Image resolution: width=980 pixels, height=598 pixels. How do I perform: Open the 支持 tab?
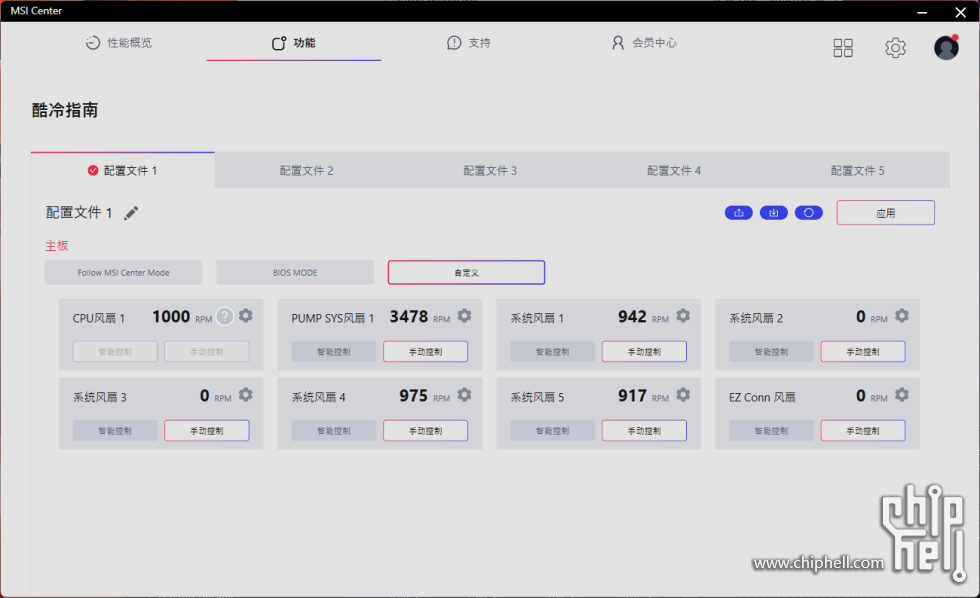click(469, 42)
